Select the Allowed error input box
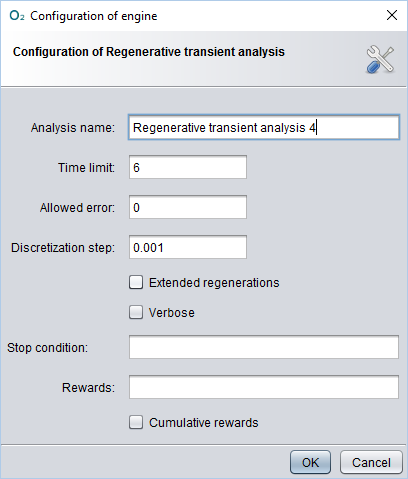 click(188, 207)
